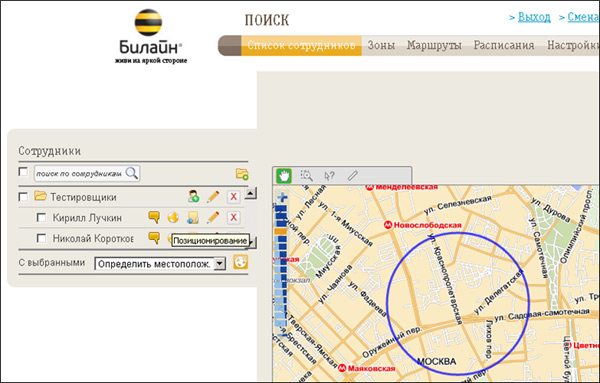The height and width of the screenshot is (383, 600).
Task: Add employee to Тестировщики group
Action: 193,197
